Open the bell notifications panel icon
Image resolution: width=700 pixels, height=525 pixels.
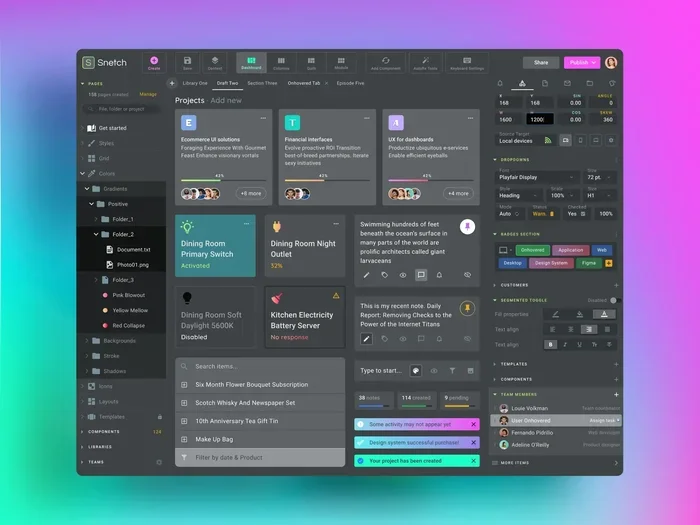point(500,83)
